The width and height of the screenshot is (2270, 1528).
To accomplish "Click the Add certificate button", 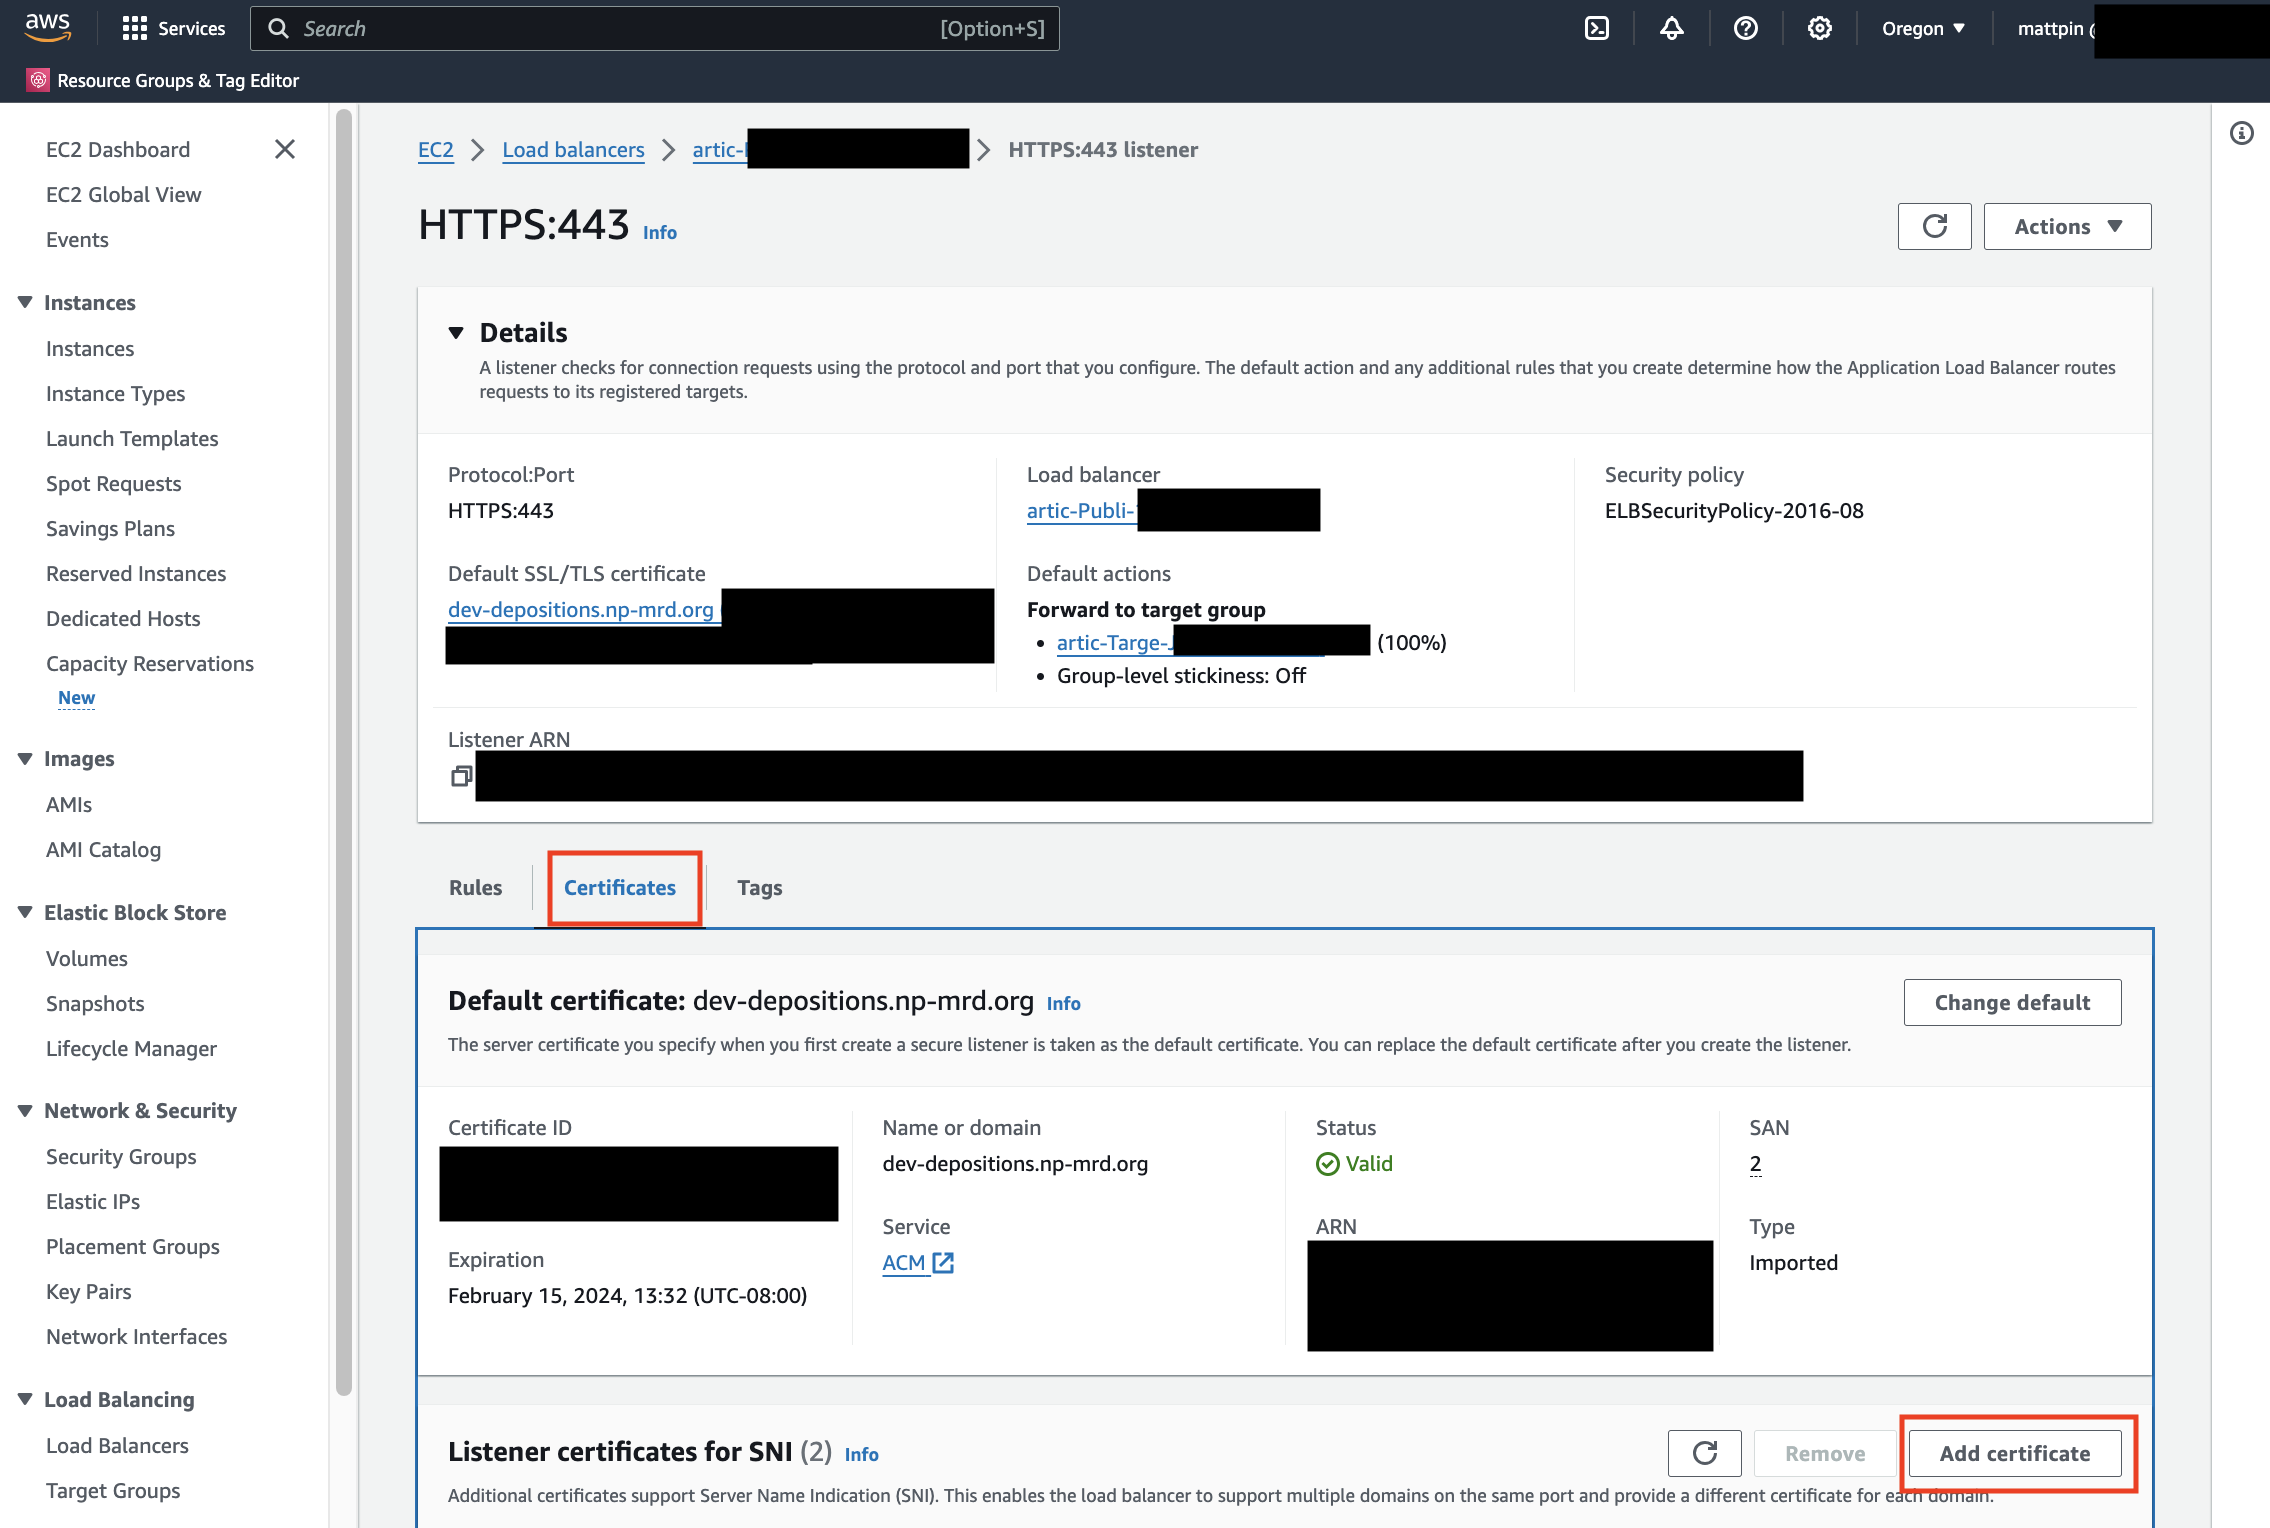I will click(2015, 1453).
